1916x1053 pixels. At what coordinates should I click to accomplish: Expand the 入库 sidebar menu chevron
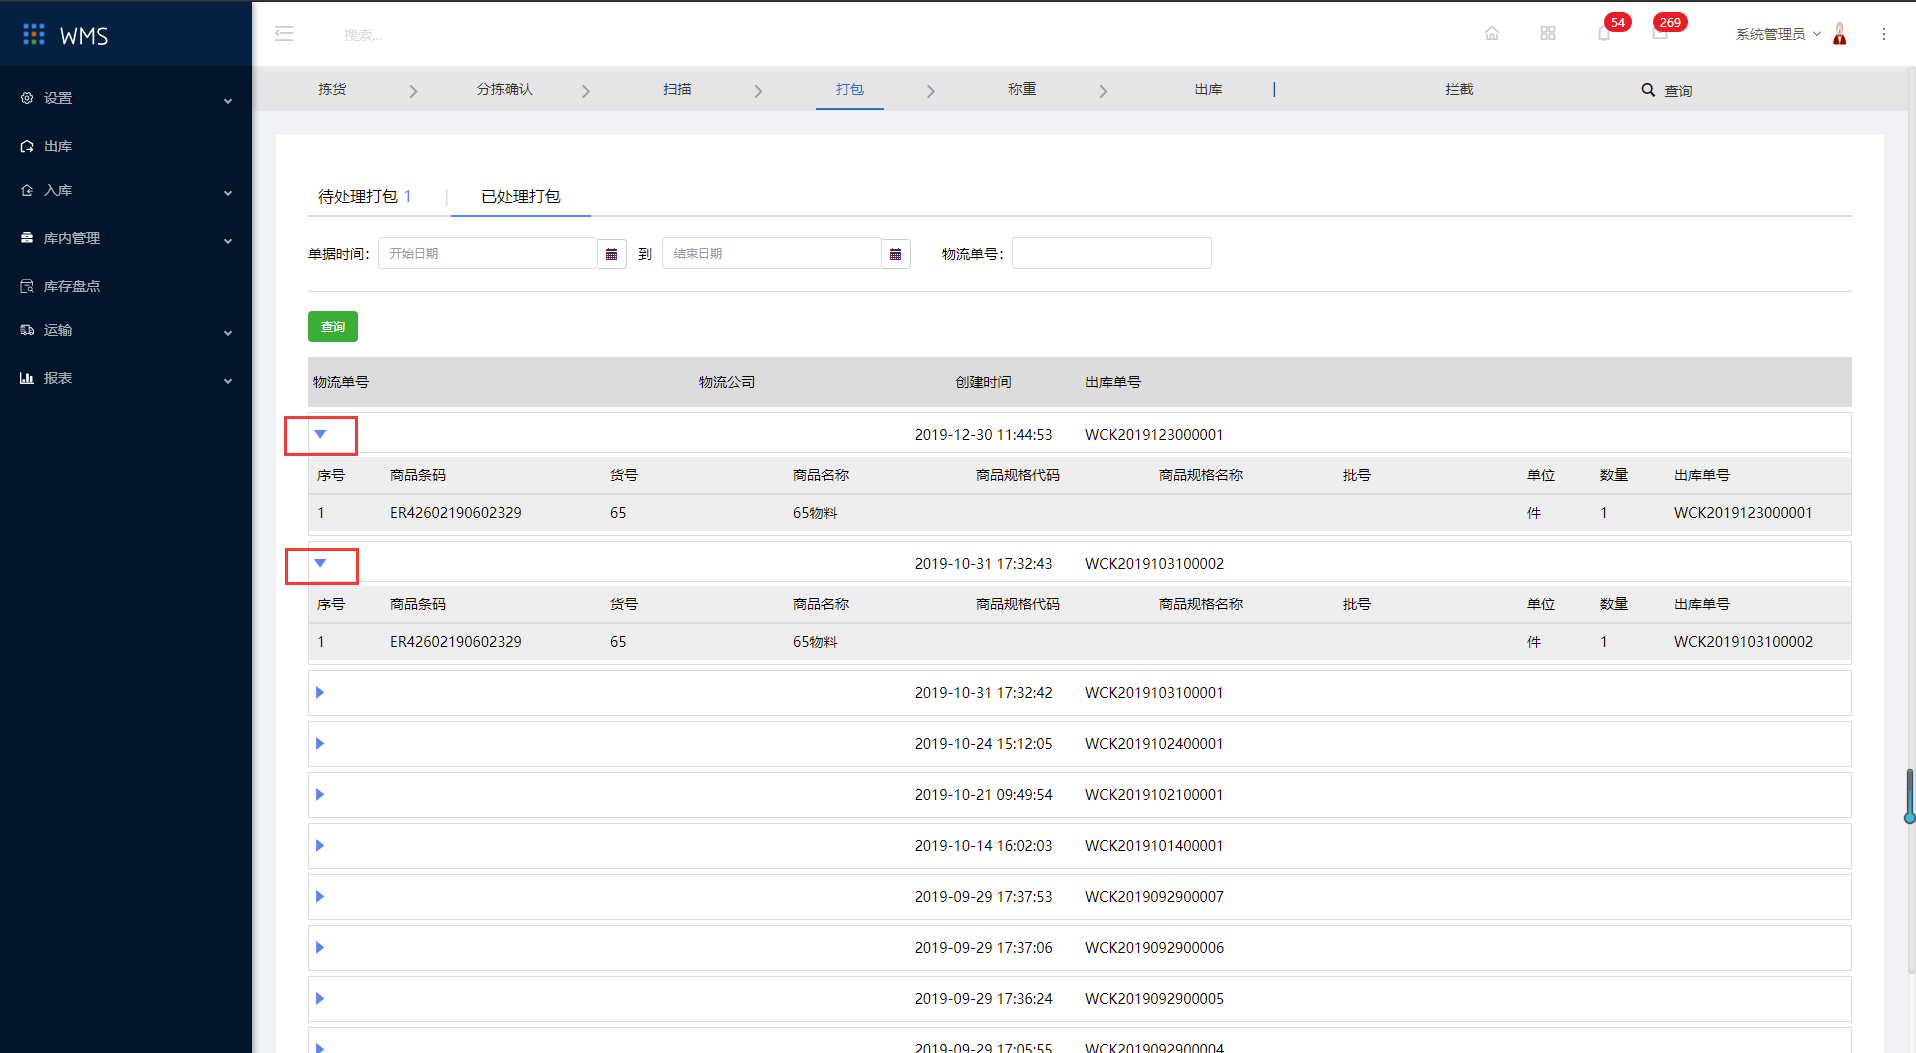coord(228,192)
